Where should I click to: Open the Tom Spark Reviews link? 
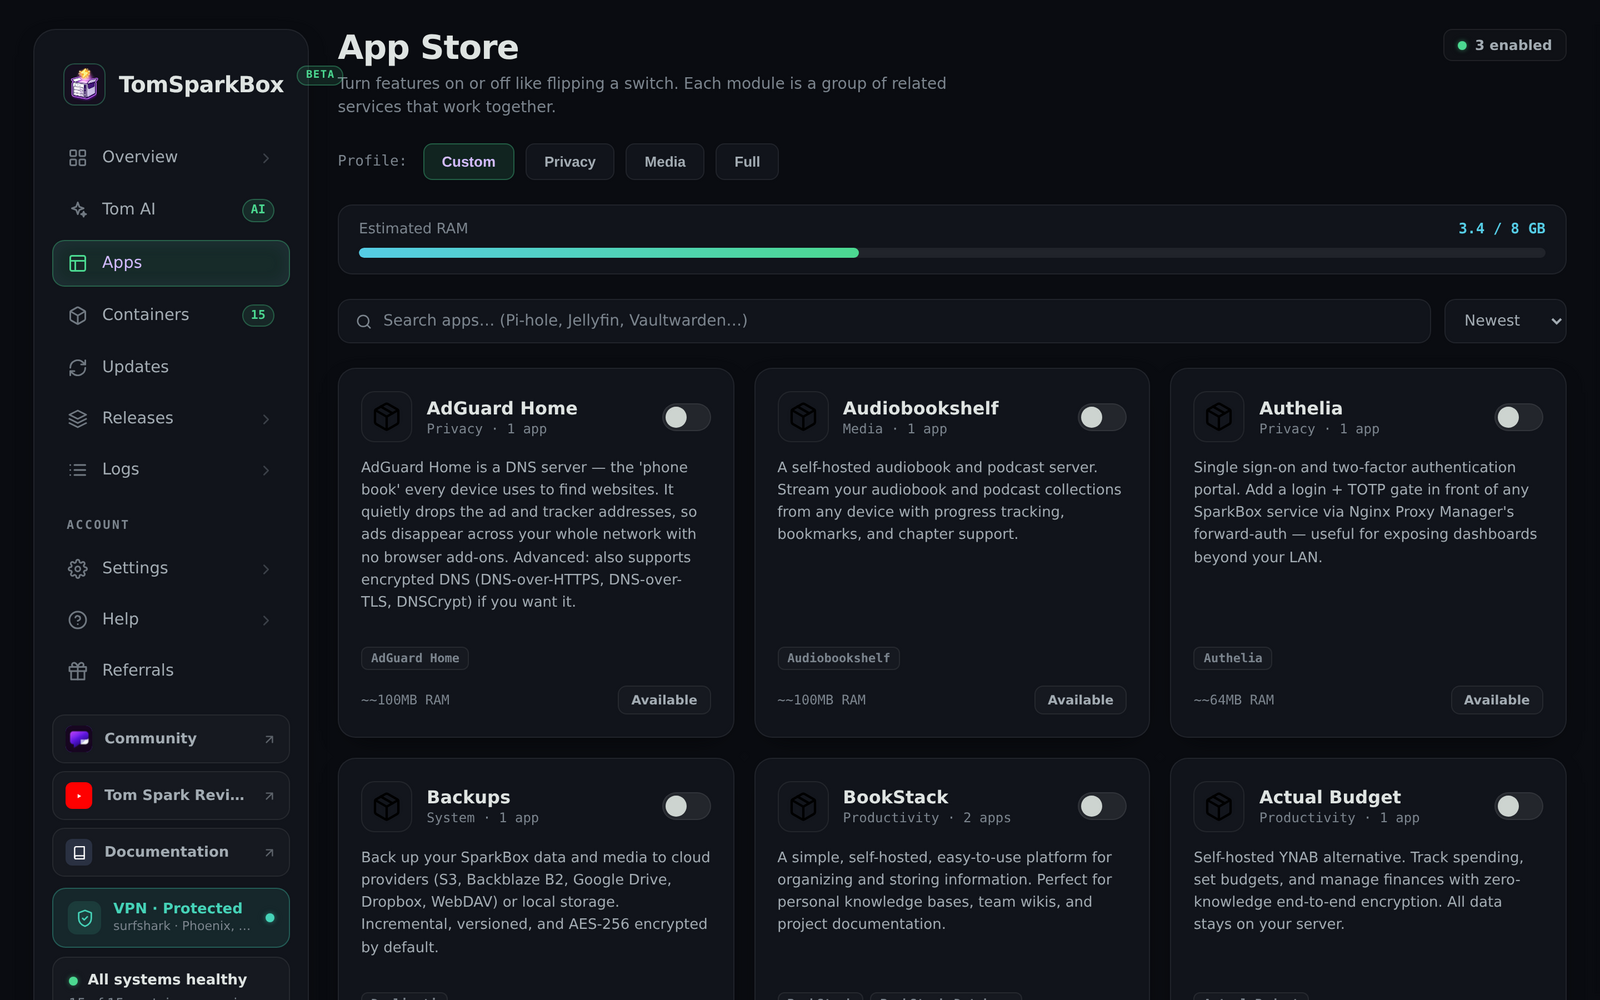[171, 796]
